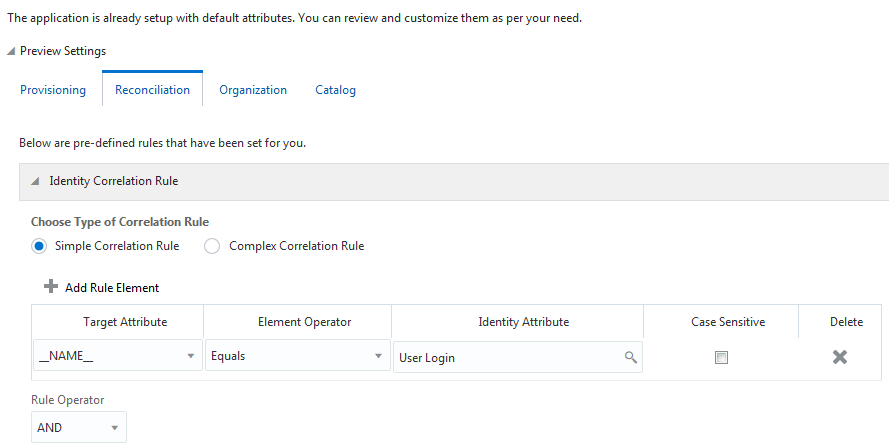Click the Add Rule Element link

coord(112,288)
